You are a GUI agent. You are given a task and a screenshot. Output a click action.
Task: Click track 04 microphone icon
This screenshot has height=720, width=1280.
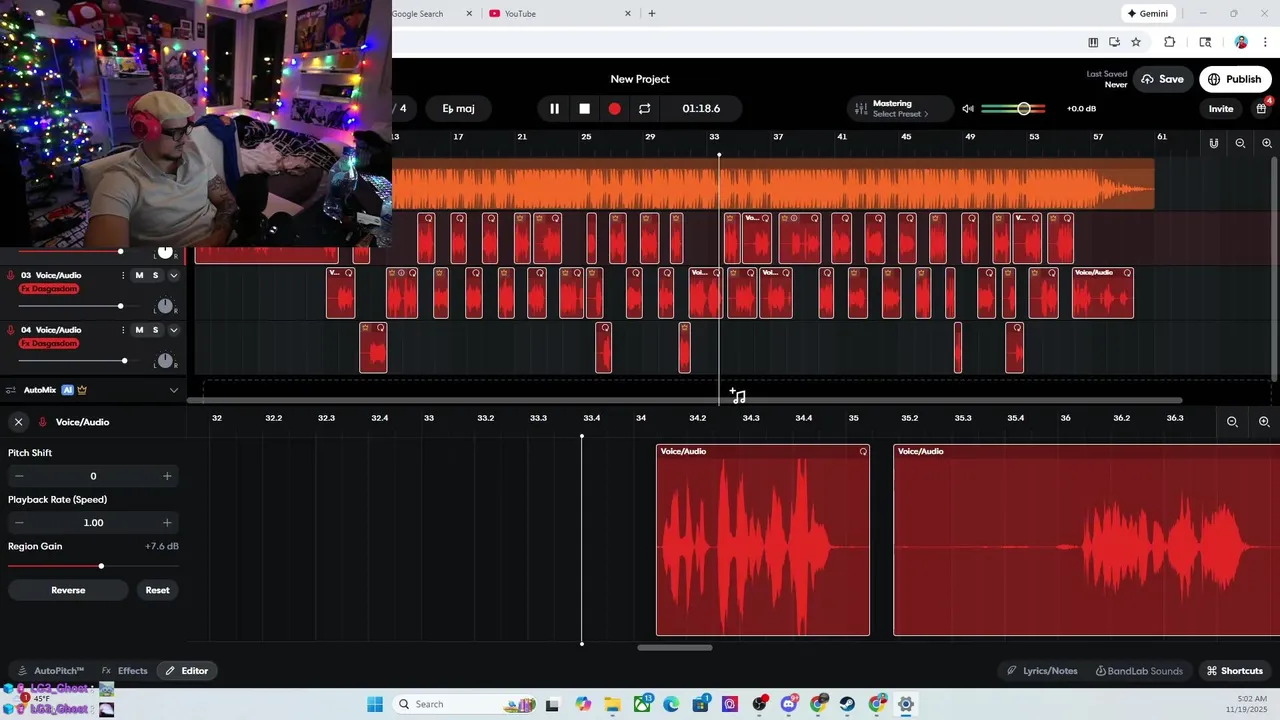pyautogui.click(x=11, y=330)
